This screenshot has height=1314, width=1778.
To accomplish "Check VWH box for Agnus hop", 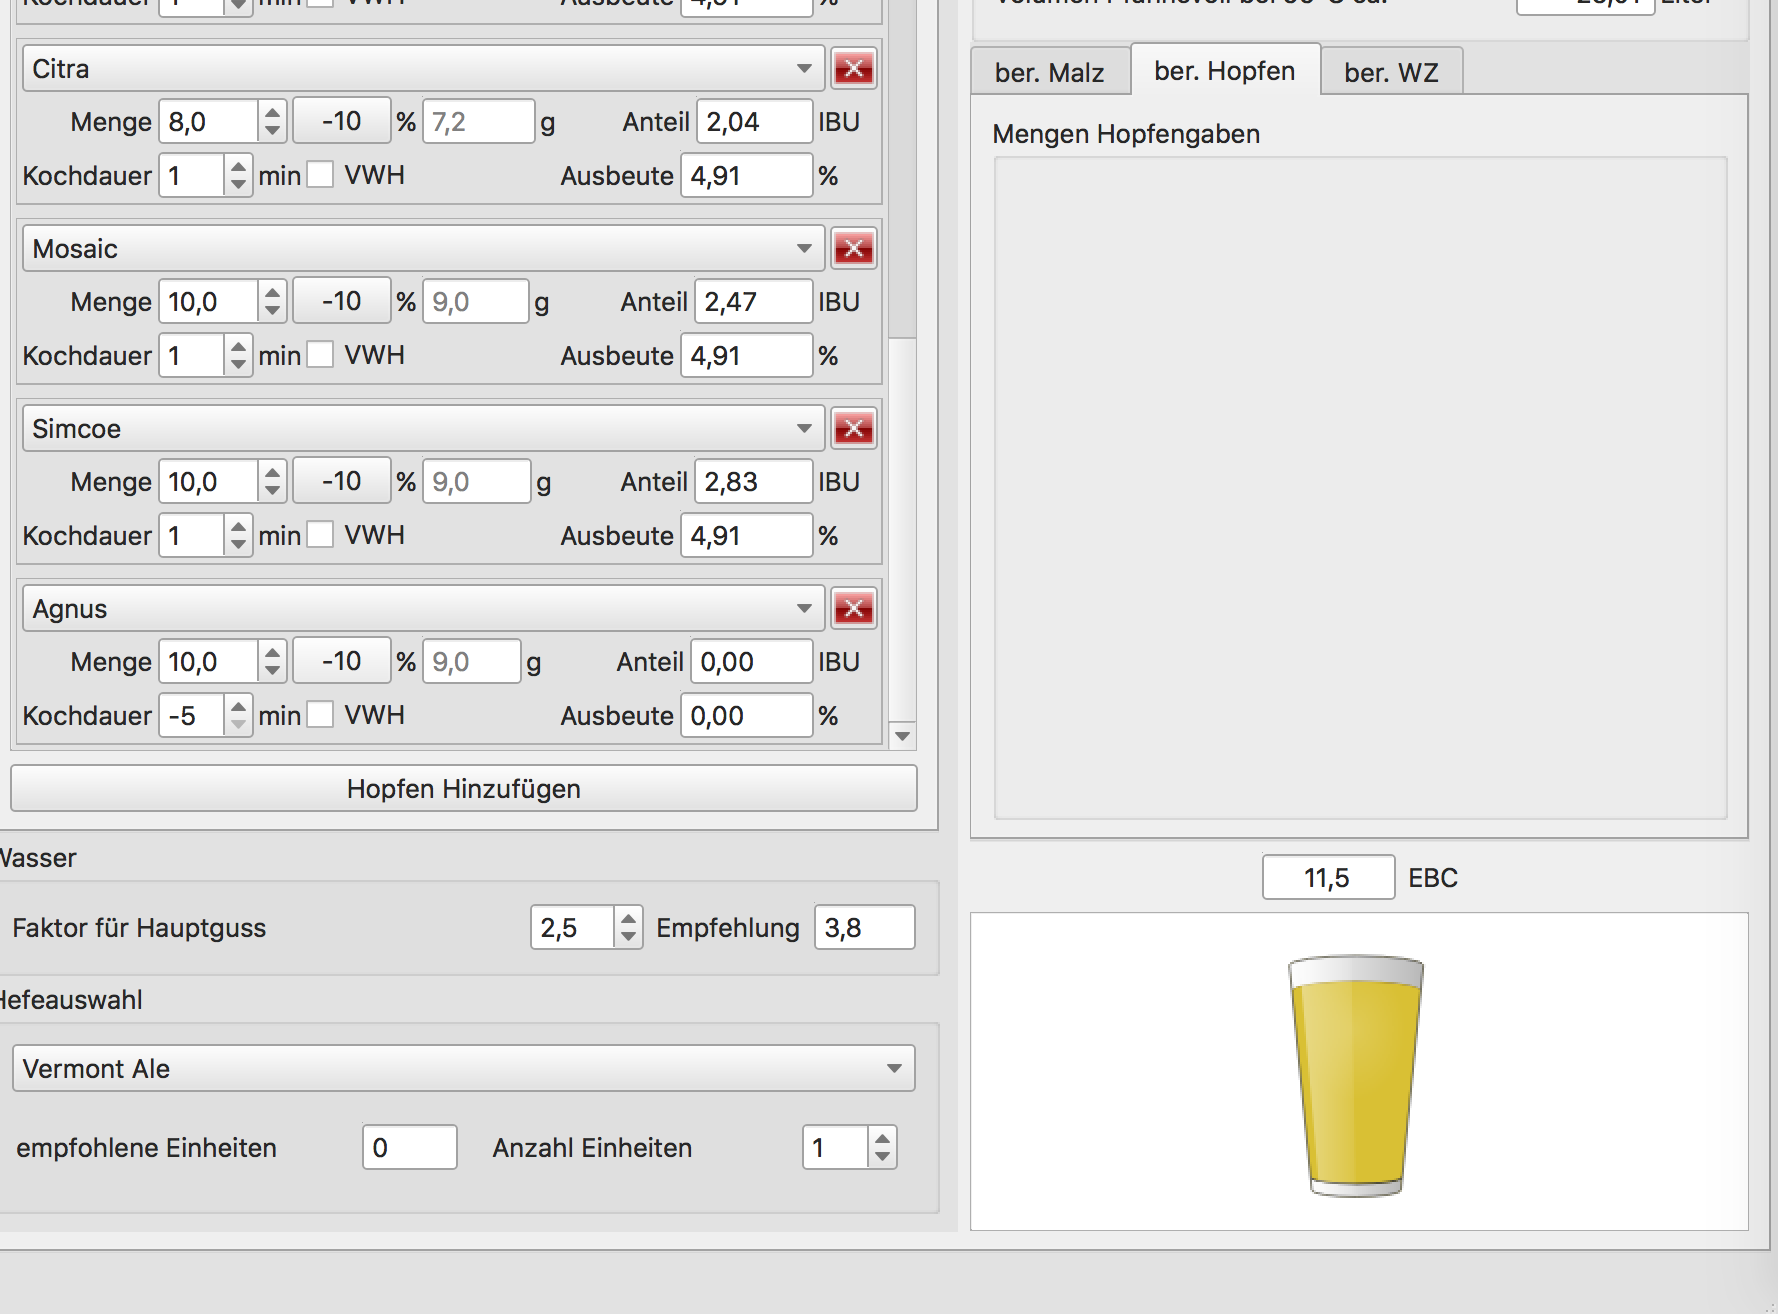I will point(320,715).
